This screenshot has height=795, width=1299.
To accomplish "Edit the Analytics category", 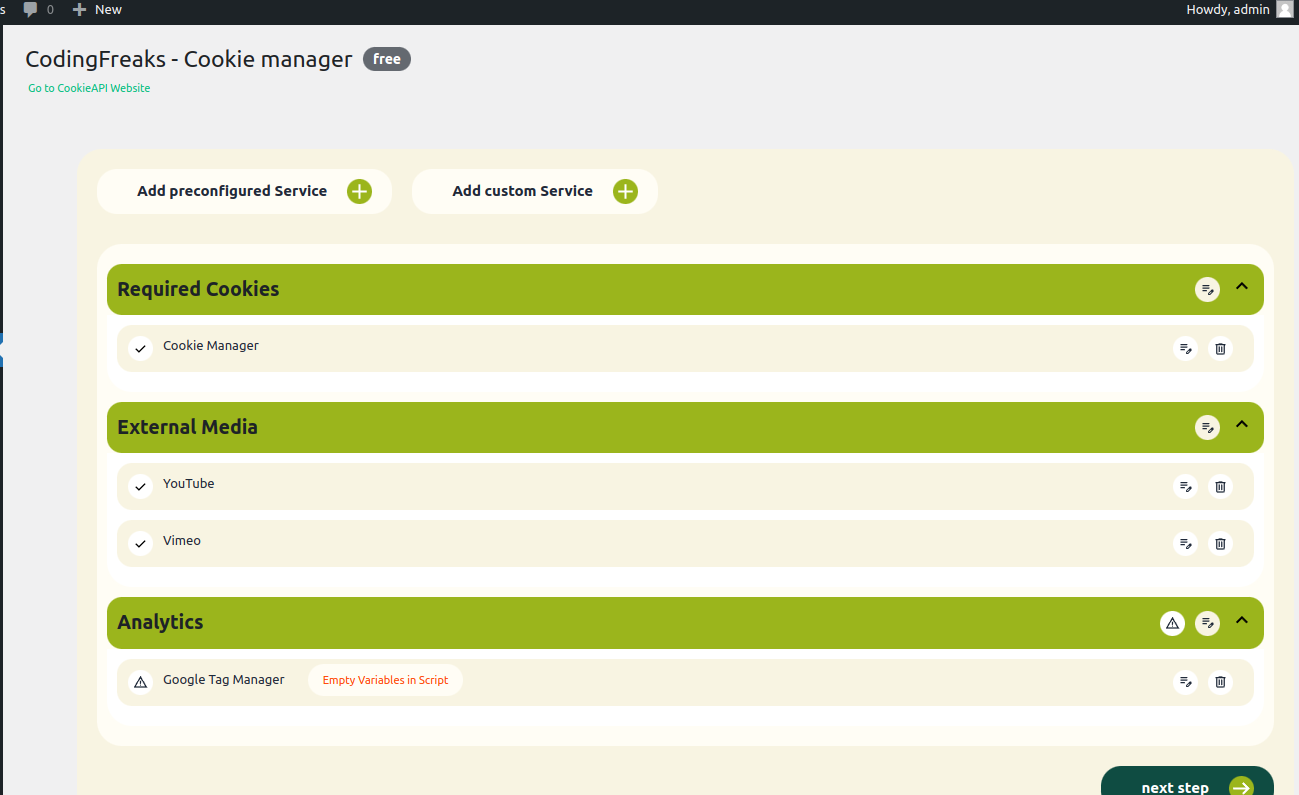I will [1208, 624].
